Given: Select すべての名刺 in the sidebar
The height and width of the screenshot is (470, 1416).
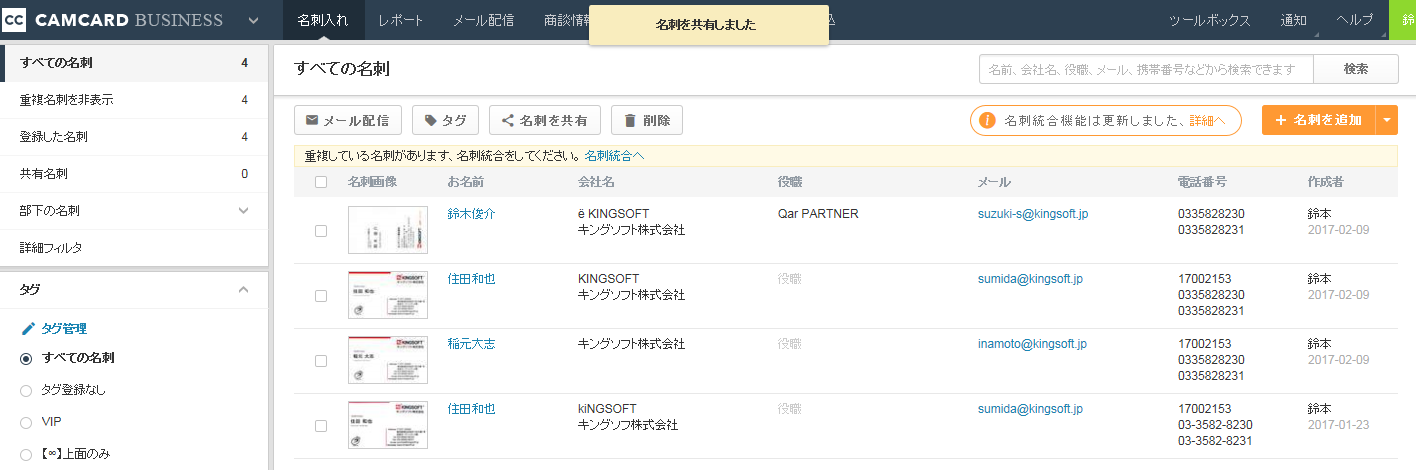Looking at the screenshot, I should click(x=134, y=63).
